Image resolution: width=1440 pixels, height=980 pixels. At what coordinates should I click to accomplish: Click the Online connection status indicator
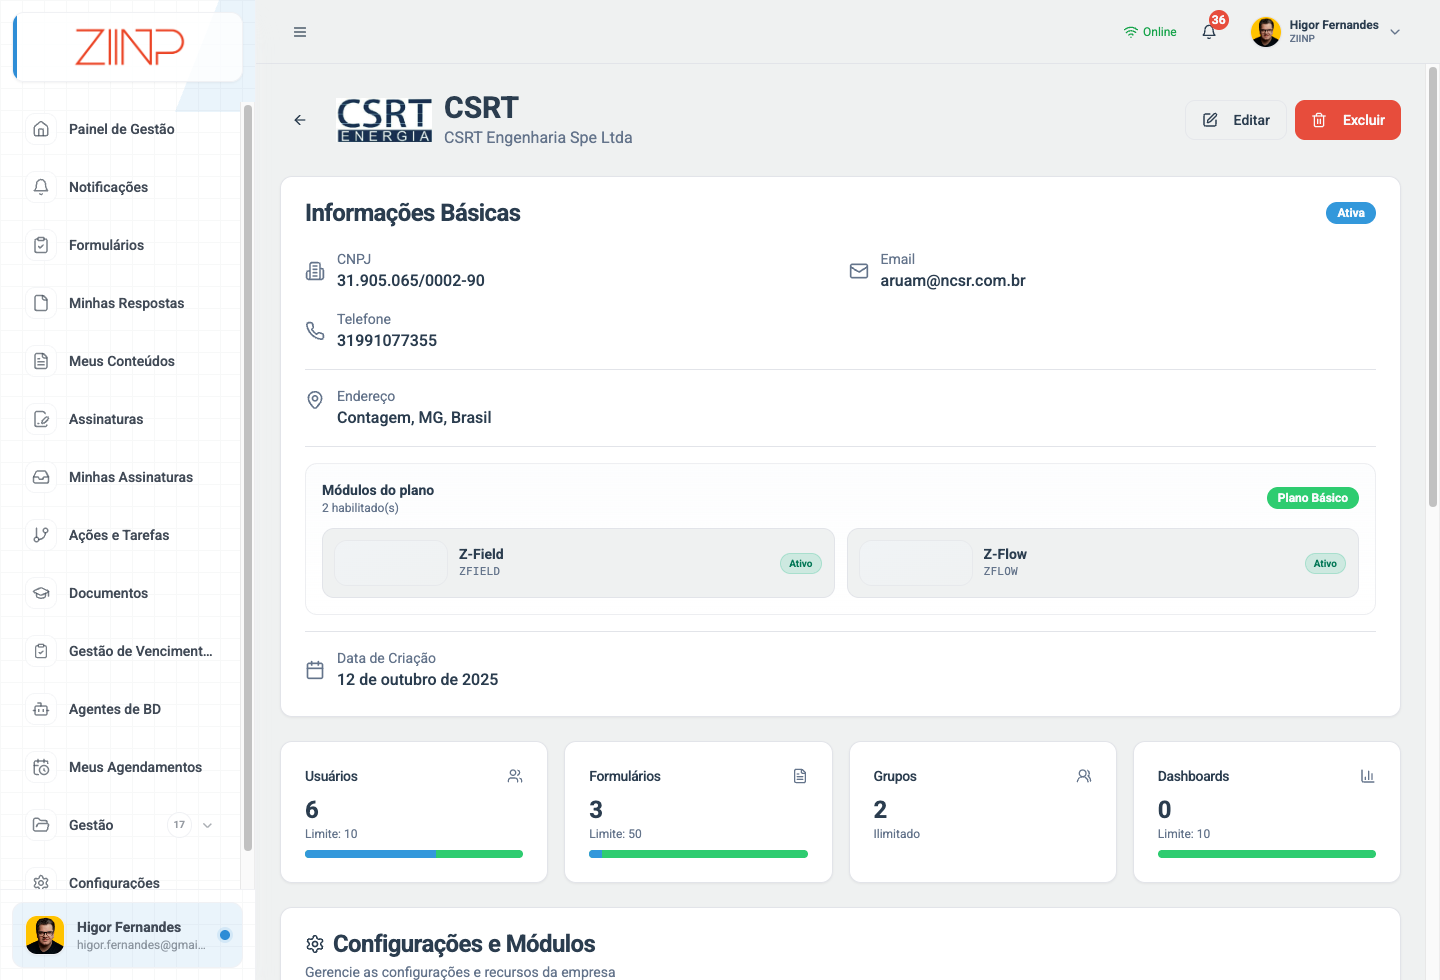[x=1150, y=32]
